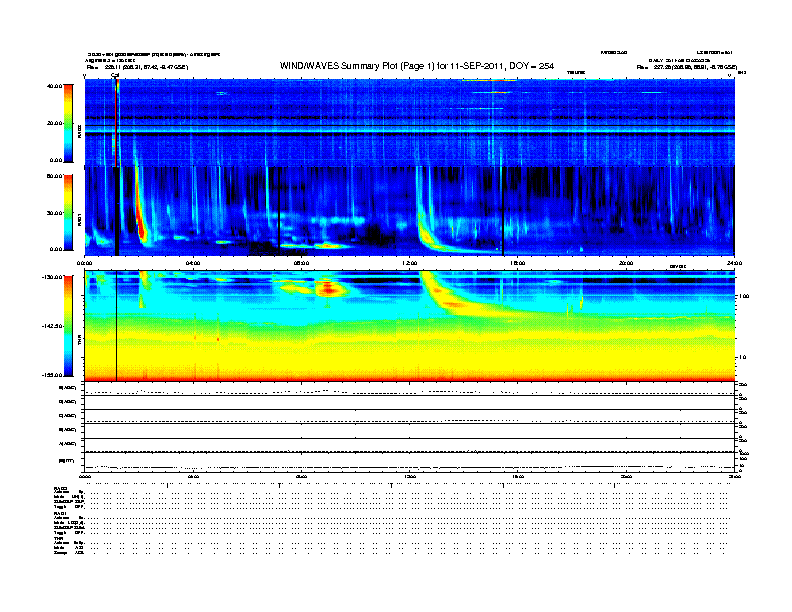Click the -155.00 label on TNR scale

(x=53, y=375)
